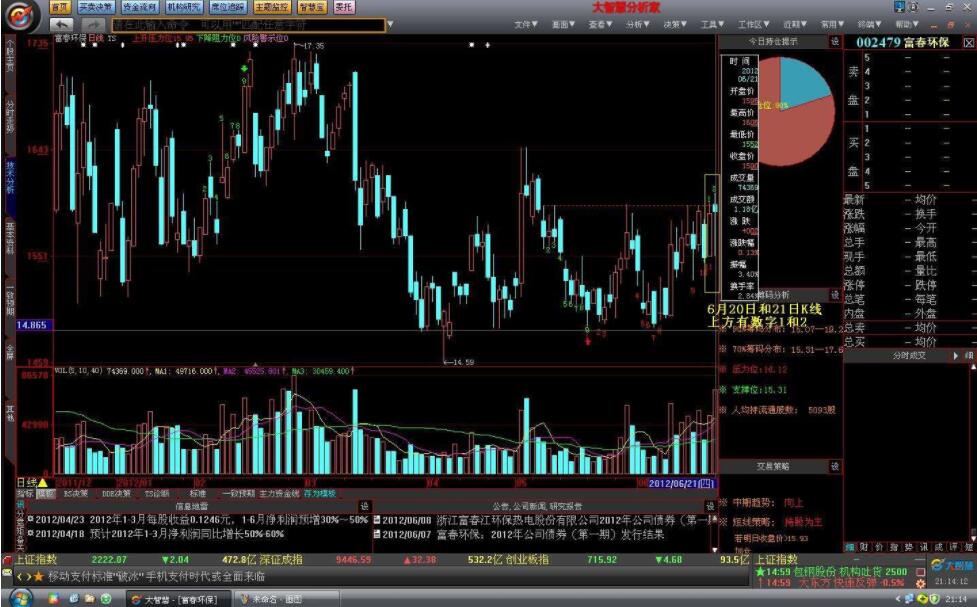Click document icon for 2012/06/08 announcement
977x607 pixels.
coord(377,520)
